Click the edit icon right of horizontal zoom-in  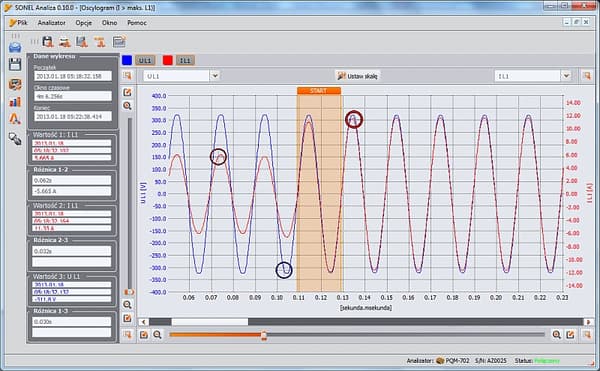tap(570, 335)
